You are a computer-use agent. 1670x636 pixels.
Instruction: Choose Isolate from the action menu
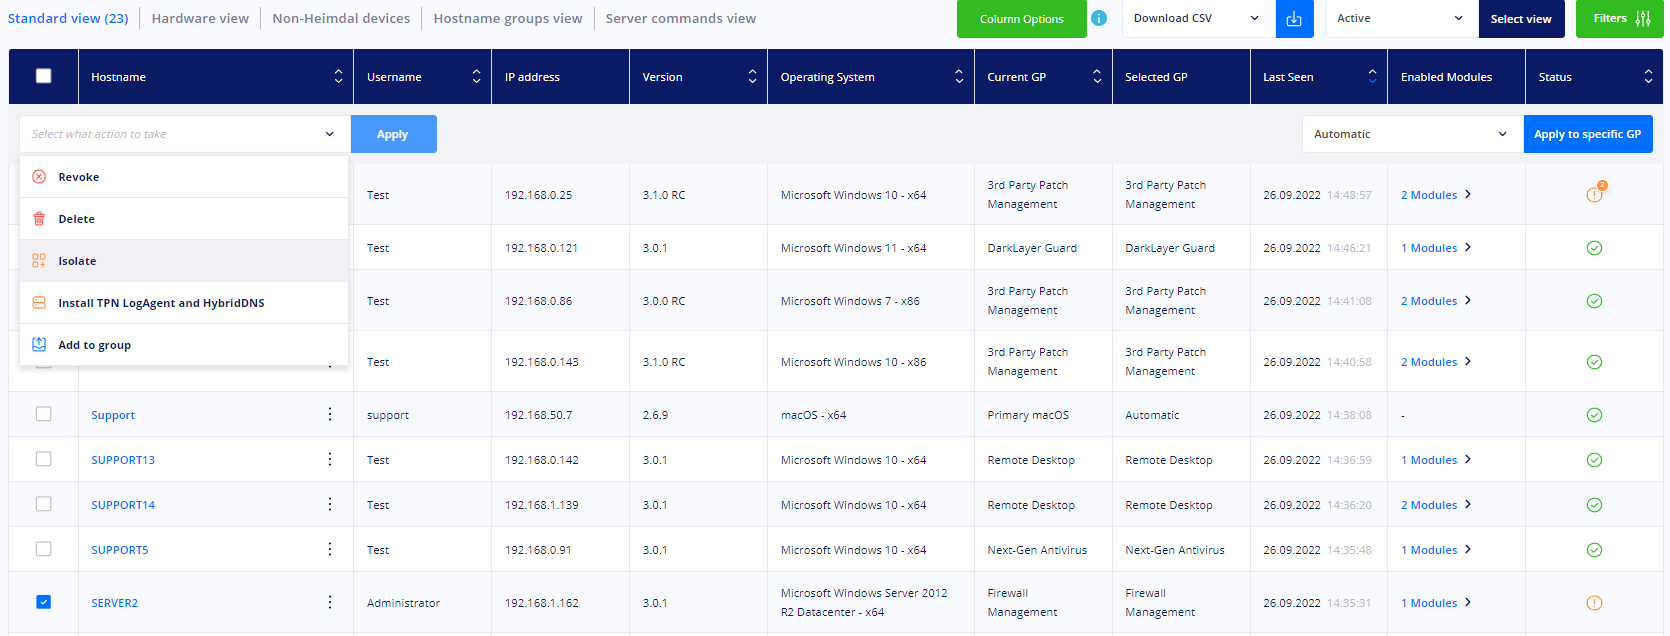tap(184, 261)
